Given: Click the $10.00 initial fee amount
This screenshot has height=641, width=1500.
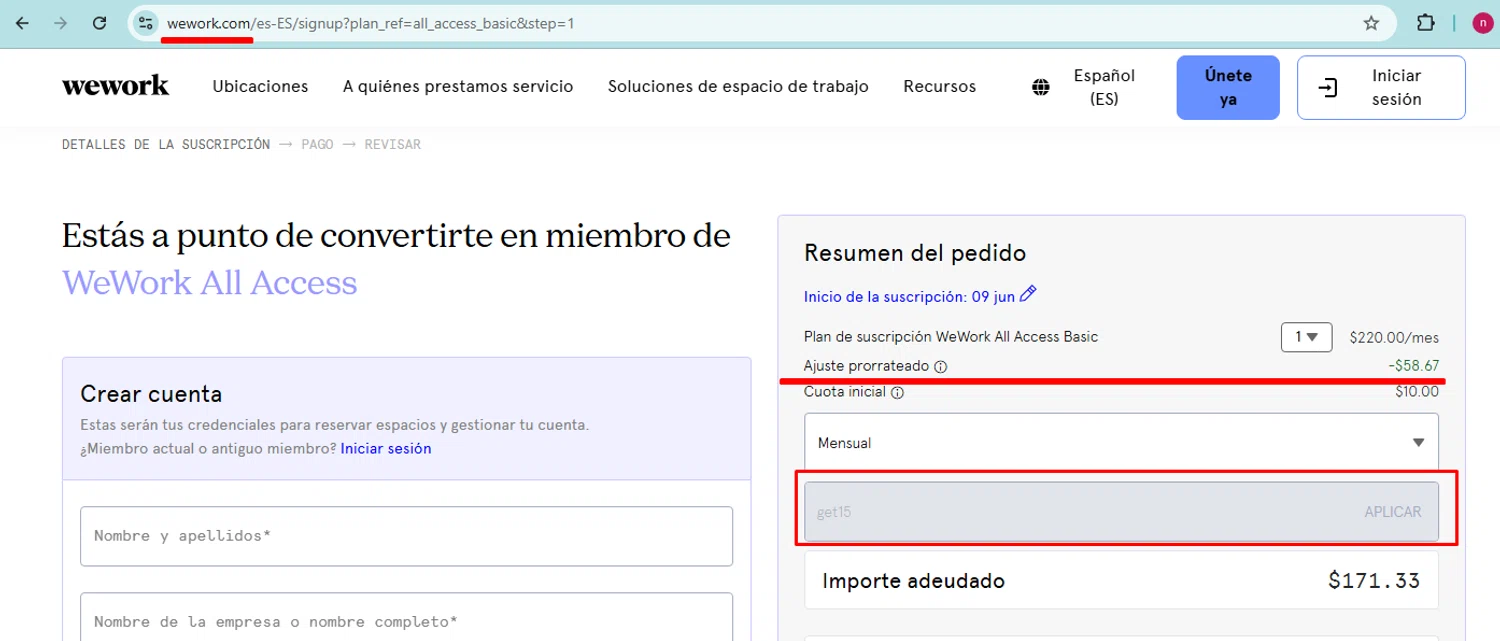Looking at the screenshot, I should (1417, 392).
